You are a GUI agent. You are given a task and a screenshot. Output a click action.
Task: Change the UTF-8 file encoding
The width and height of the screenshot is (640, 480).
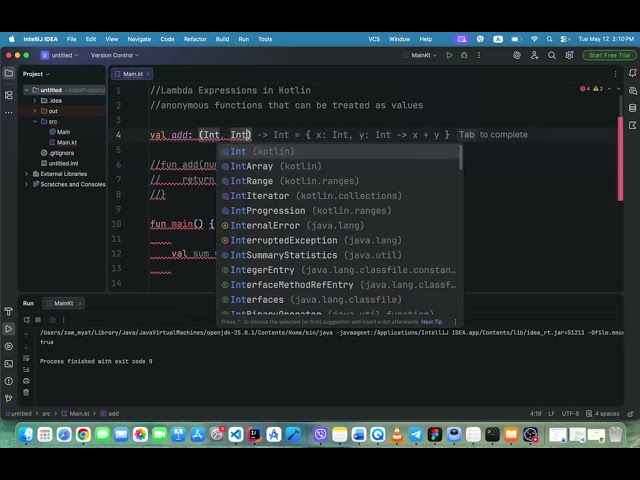[570, 413]
